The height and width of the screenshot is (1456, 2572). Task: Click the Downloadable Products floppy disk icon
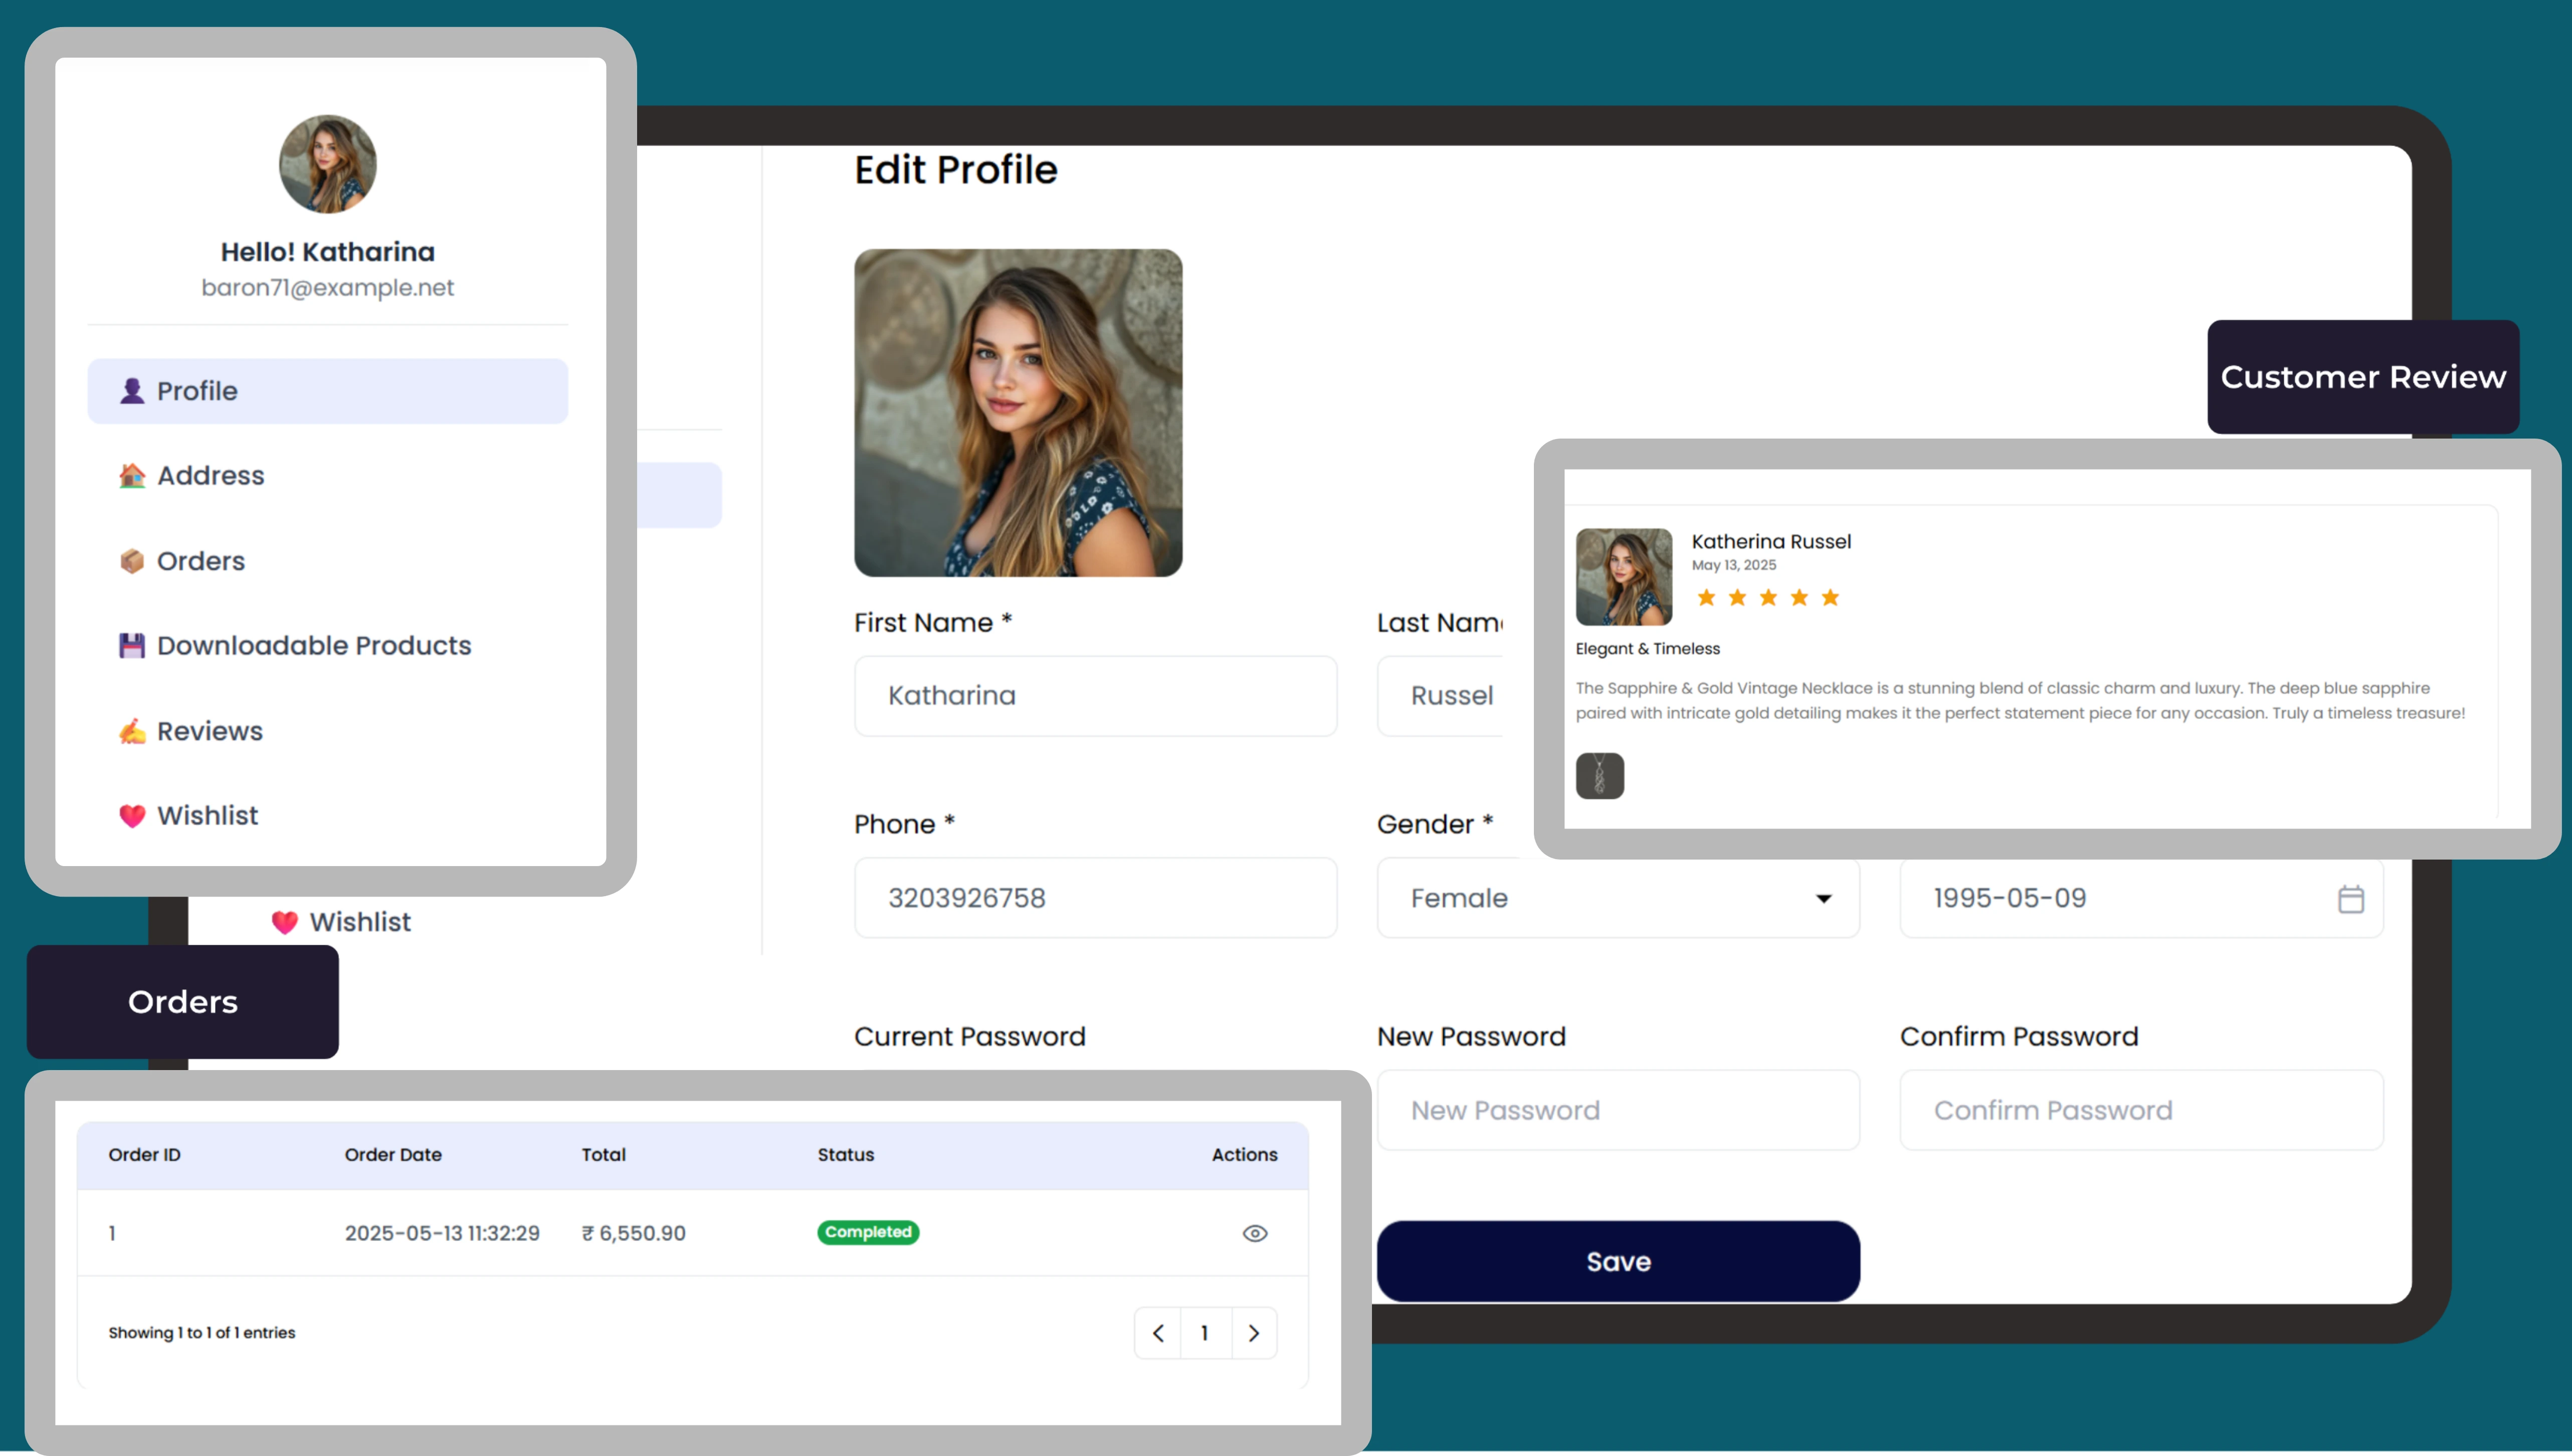(132, 646)
